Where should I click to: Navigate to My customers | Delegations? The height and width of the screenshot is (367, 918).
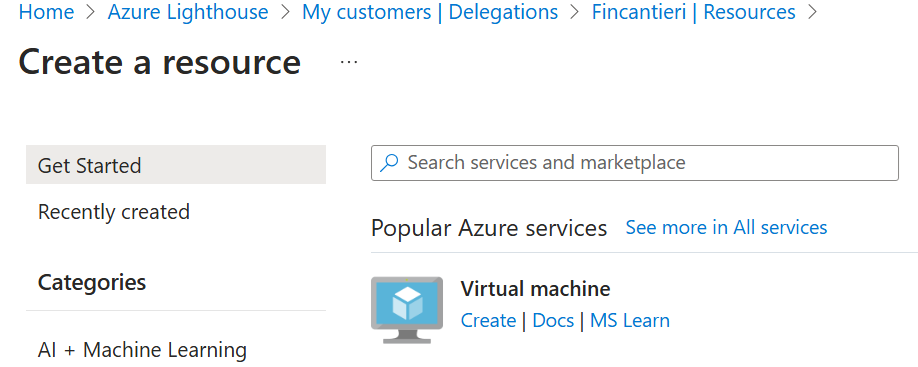[x=430, y=12]
